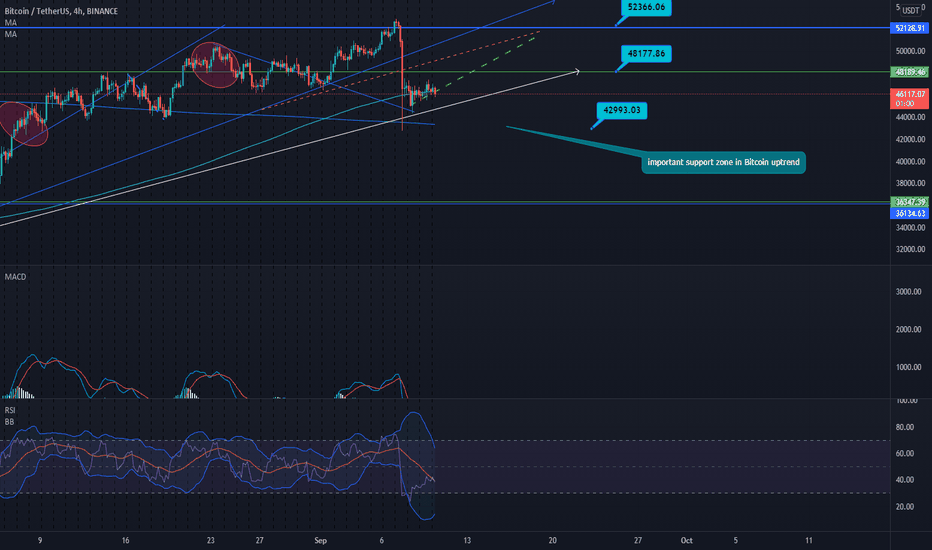Click the Sep label on the time axis
Viewport: 932px width, 550px height.
(x=320, y=540)
